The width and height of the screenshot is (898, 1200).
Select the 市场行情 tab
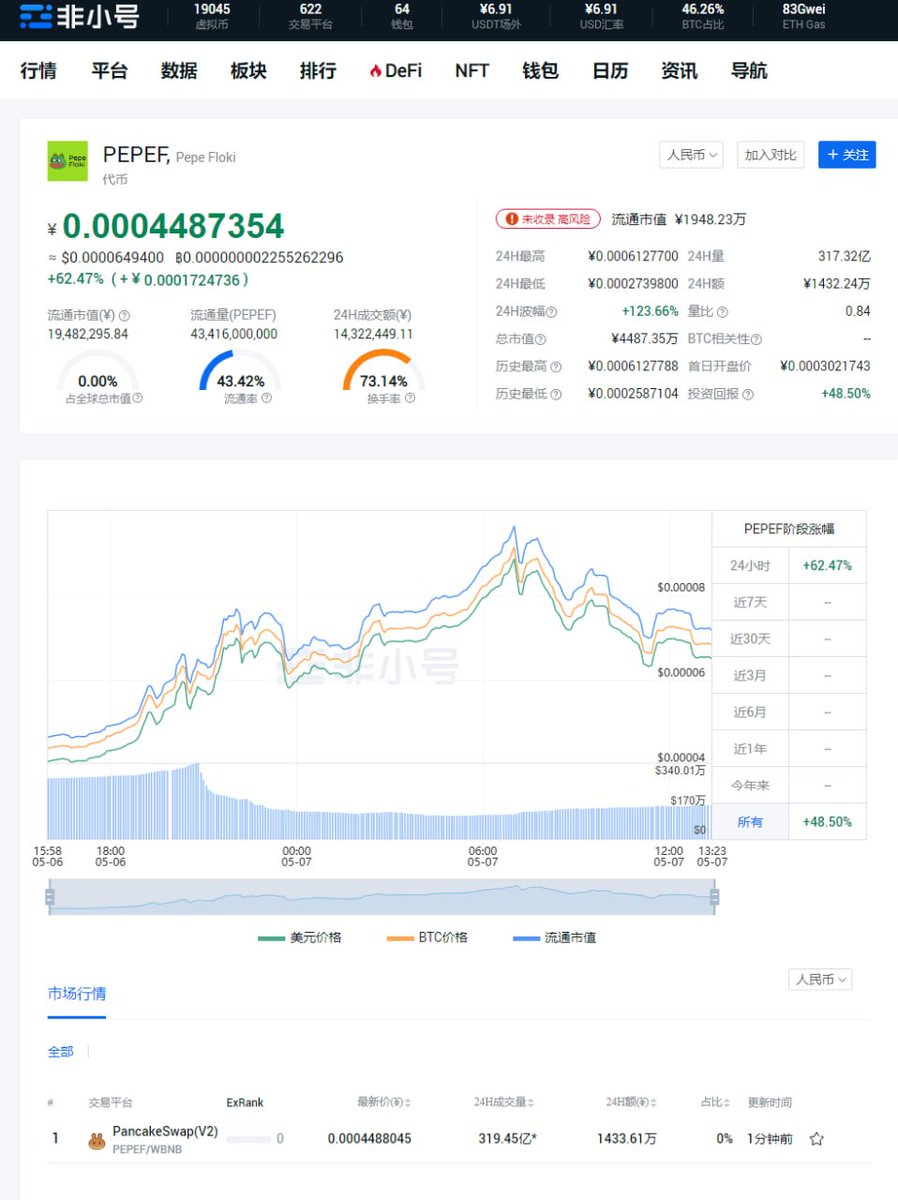[77, 994]
